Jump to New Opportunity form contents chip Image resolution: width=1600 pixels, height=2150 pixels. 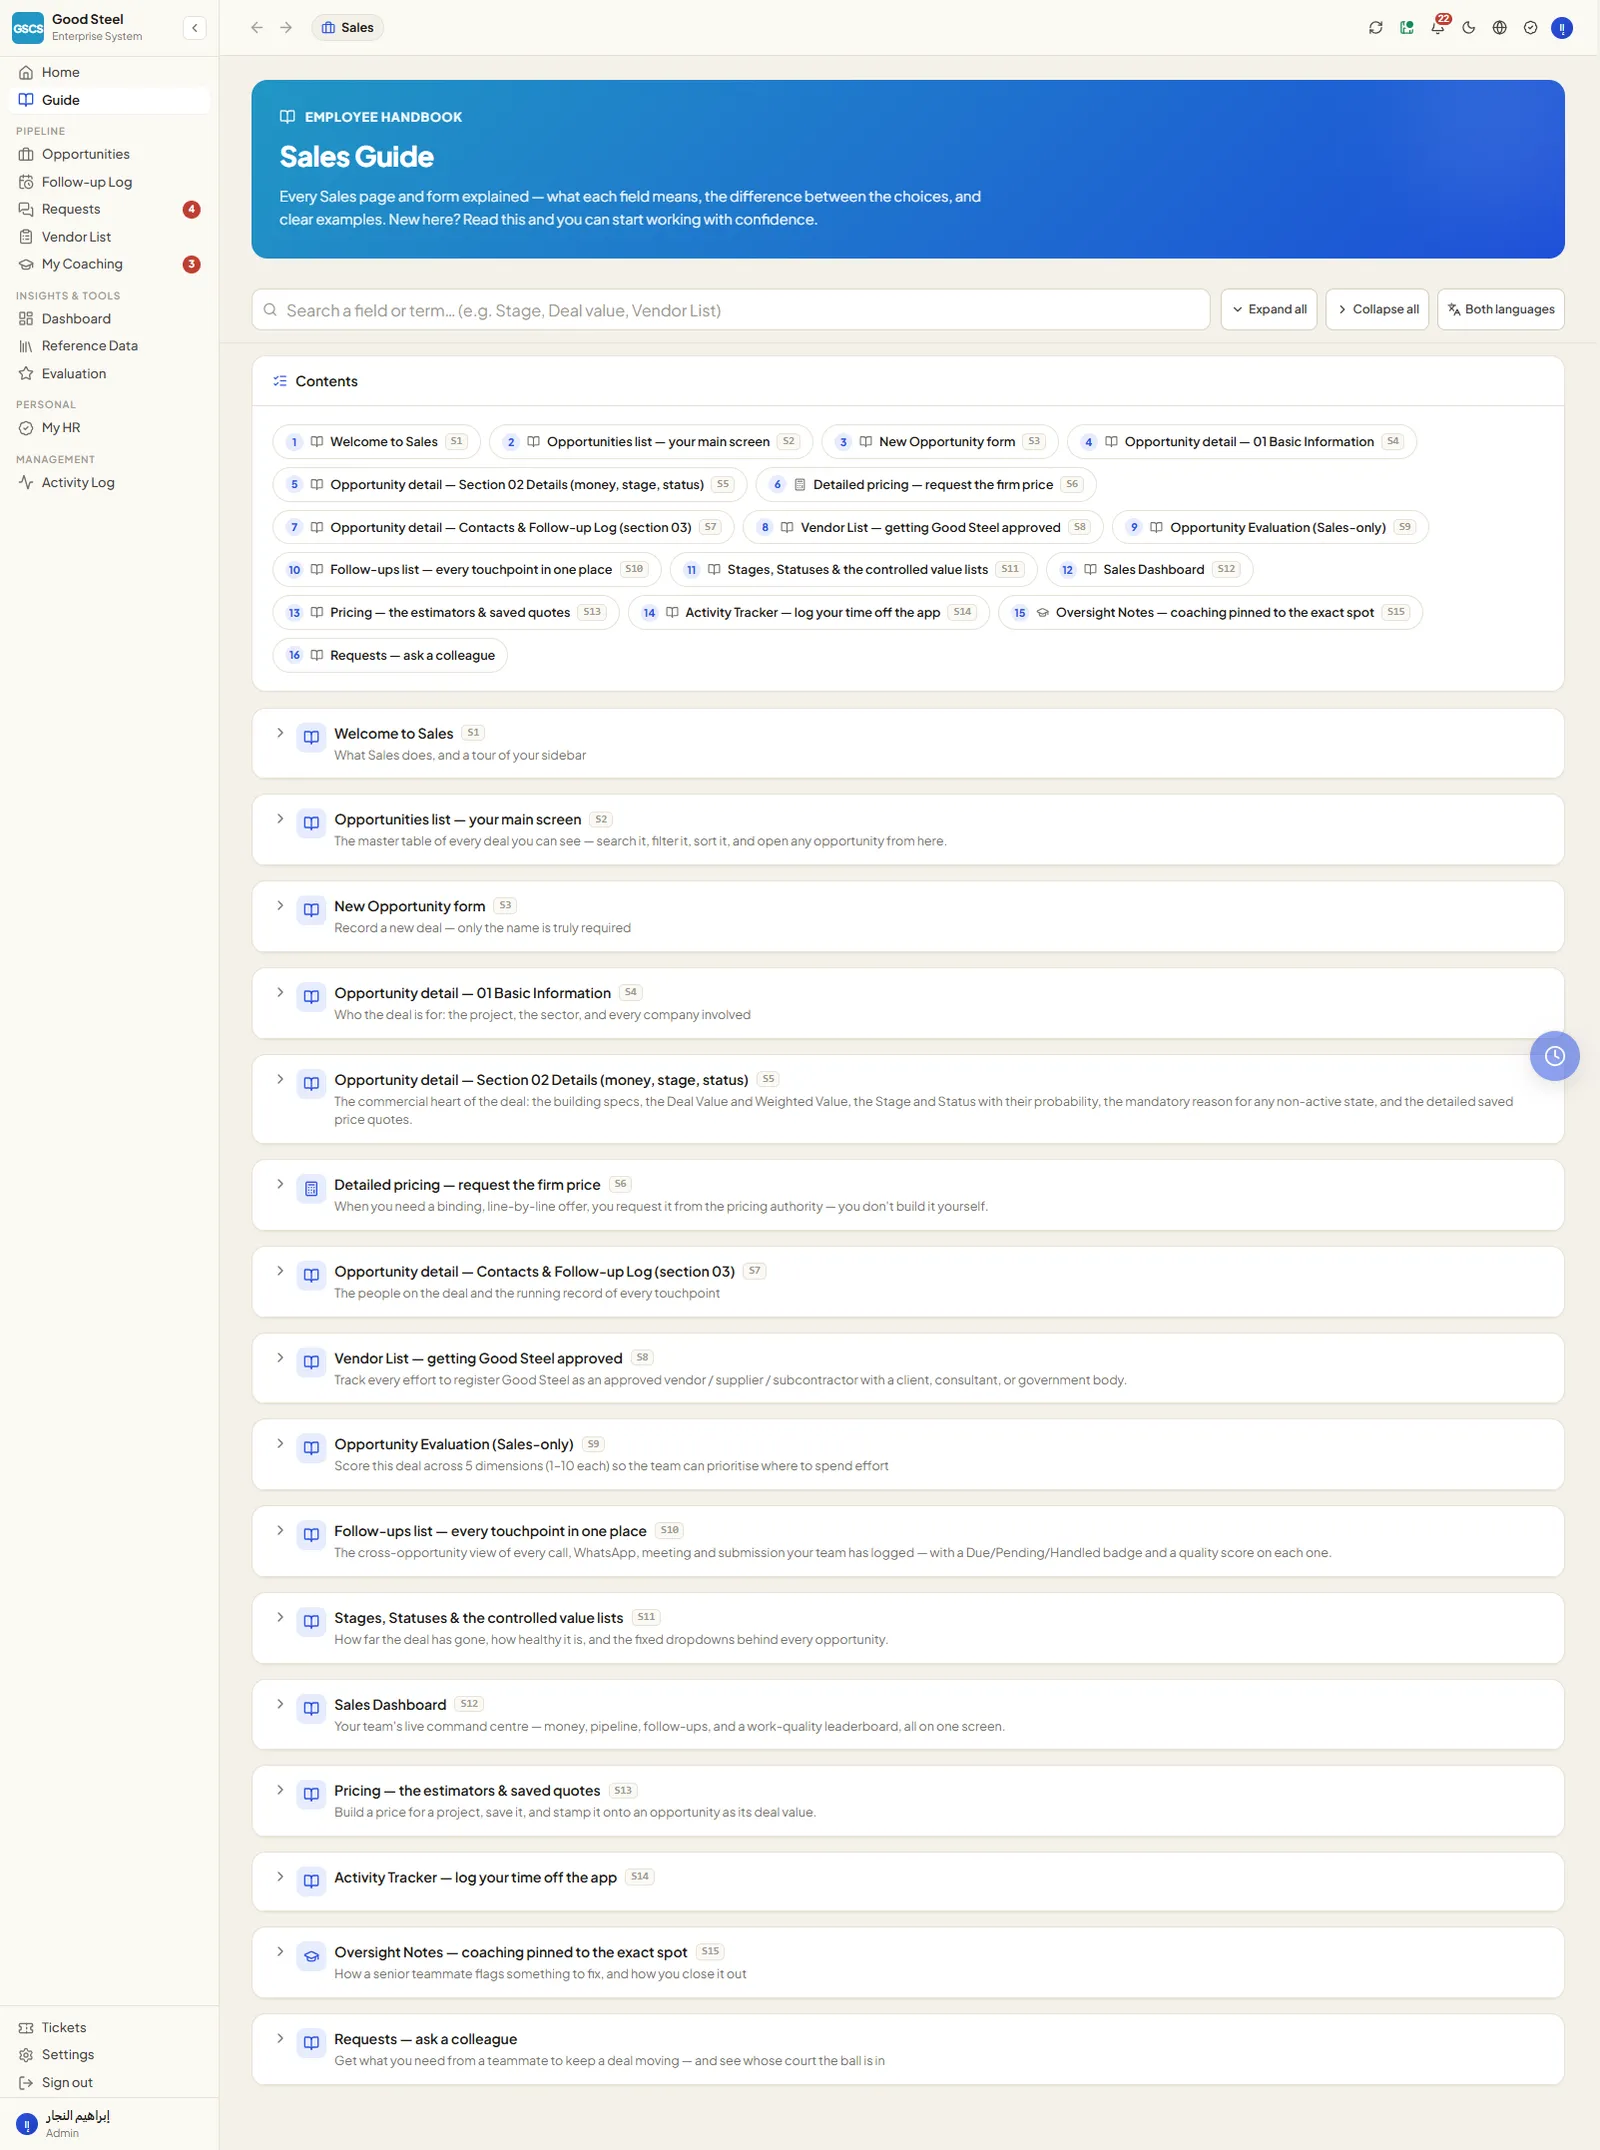(x=939, y=442)
